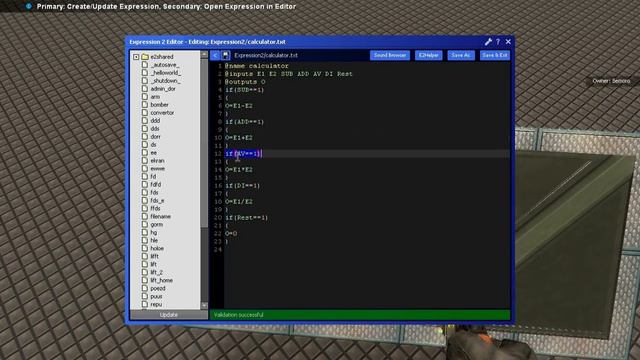Open the filename file
Screen dimensions: 640x360
[160, 216]
